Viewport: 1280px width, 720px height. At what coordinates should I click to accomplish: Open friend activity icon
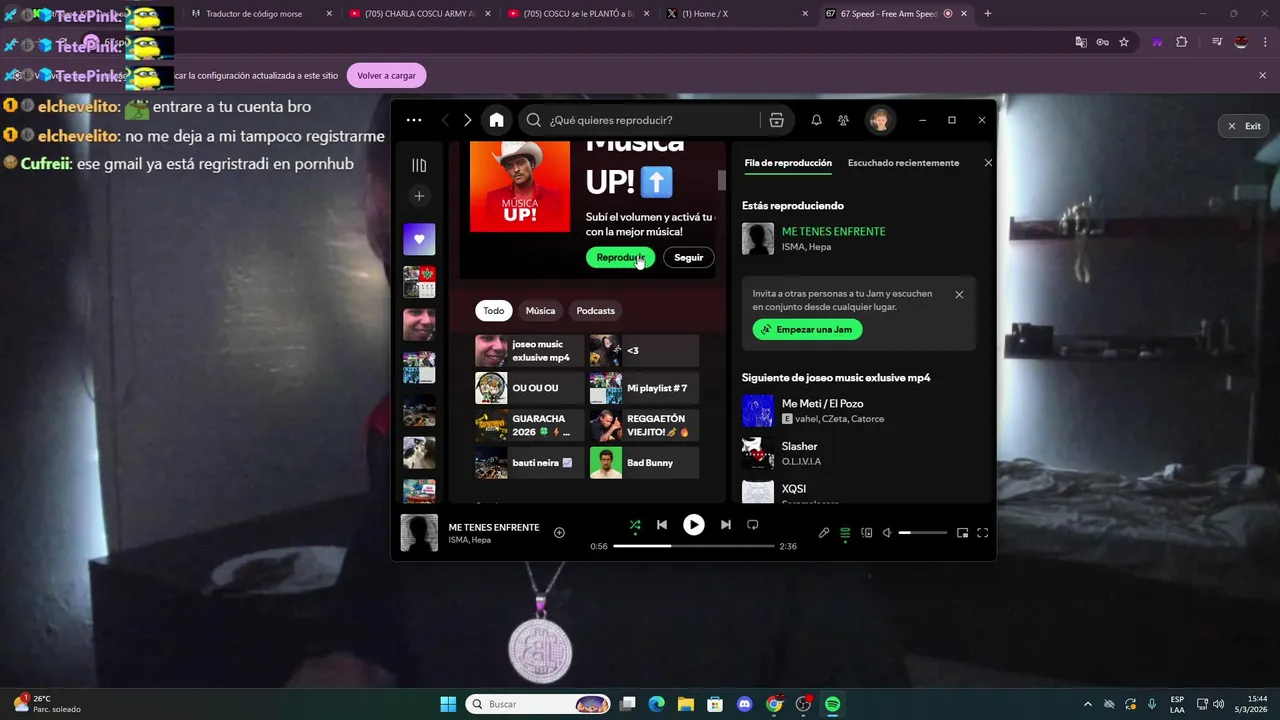tap(844, 120)
